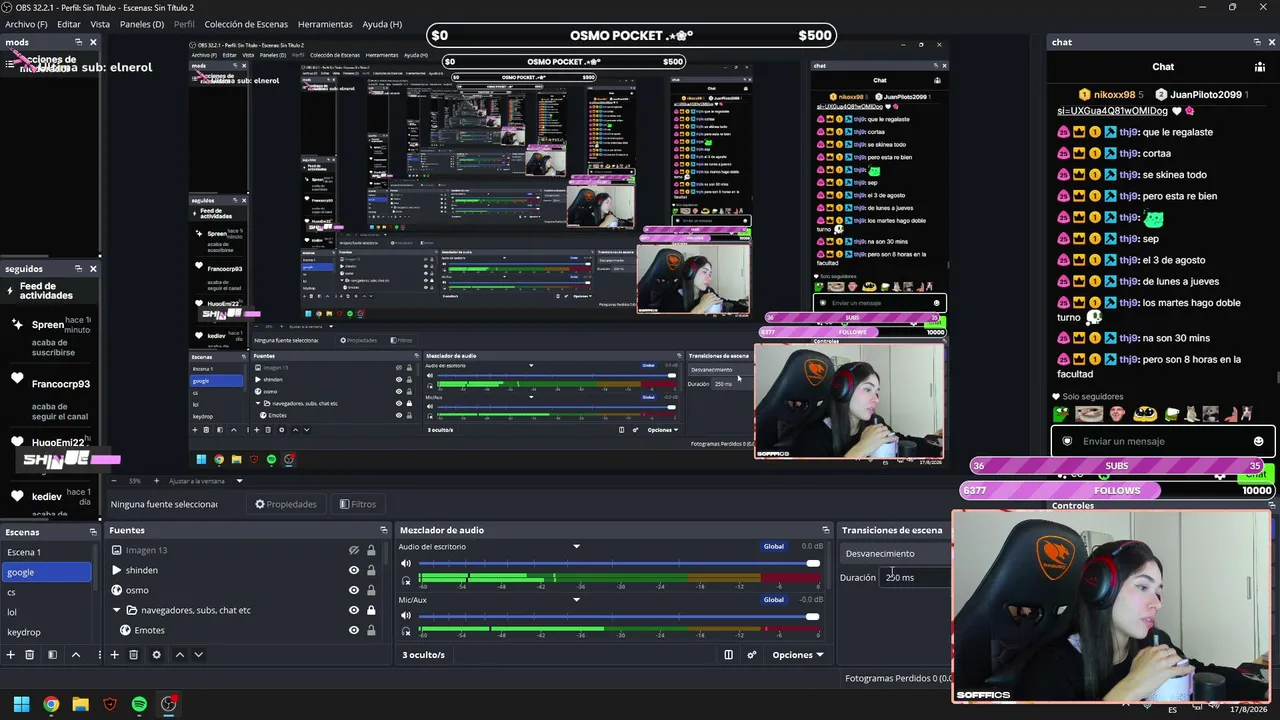This screenshot has height=720, width=1280.
Task: Toggle audio monitoring for Audio del escritorio
Action: pos(406,581)
